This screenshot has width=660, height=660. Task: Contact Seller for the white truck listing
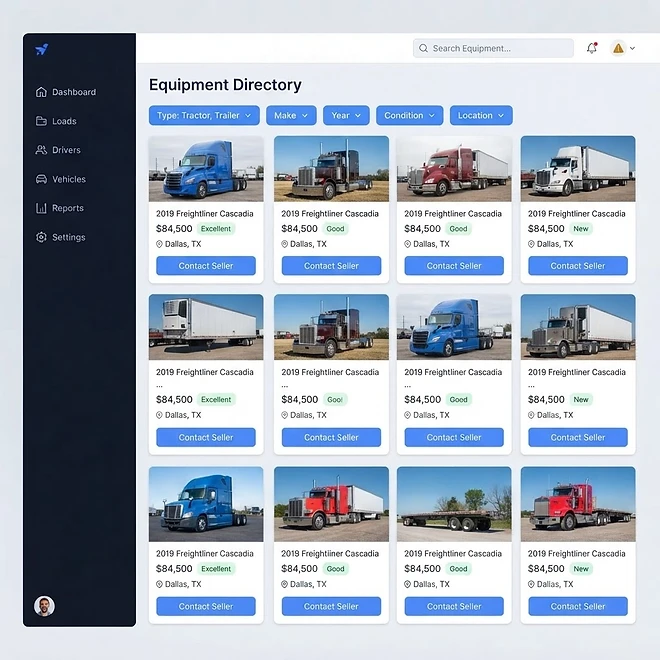tap(578, 266)
